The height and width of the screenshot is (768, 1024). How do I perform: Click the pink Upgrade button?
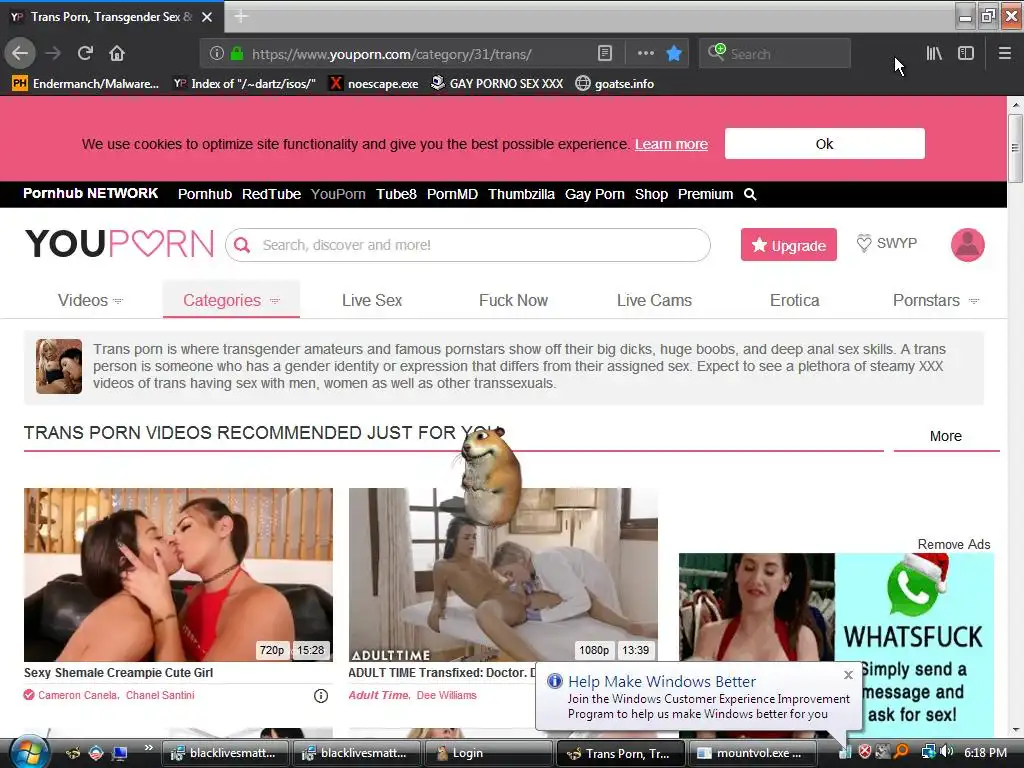click(788, 245)
